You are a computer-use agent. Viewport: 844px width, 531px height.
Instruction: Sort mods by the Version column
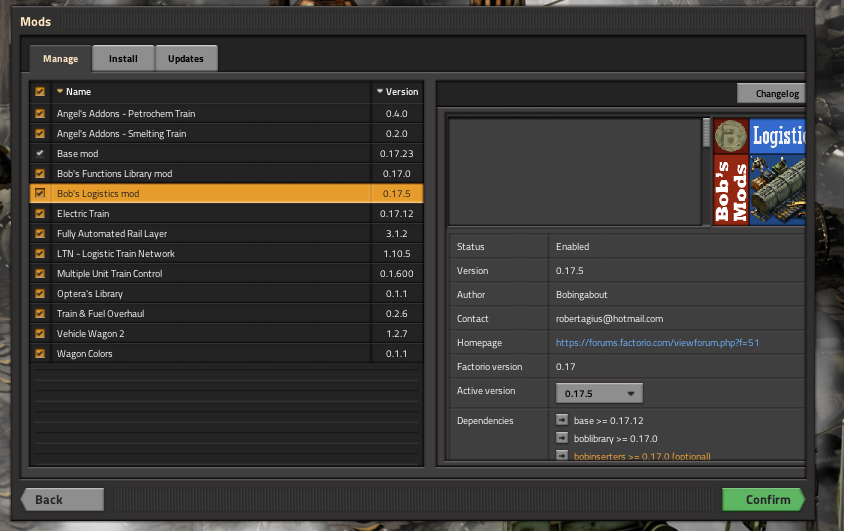397,92
